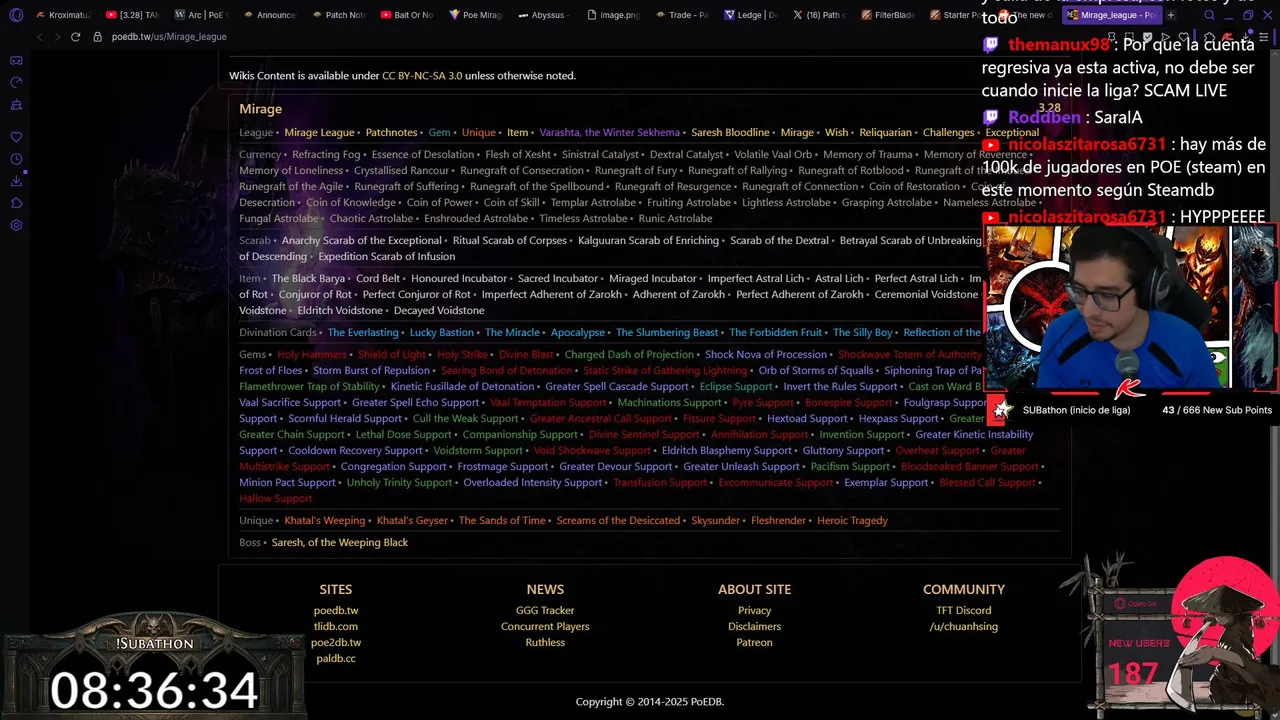Open the Challenges link
This screenshot has height=720, width=1280.
click(x=948, y=133)
